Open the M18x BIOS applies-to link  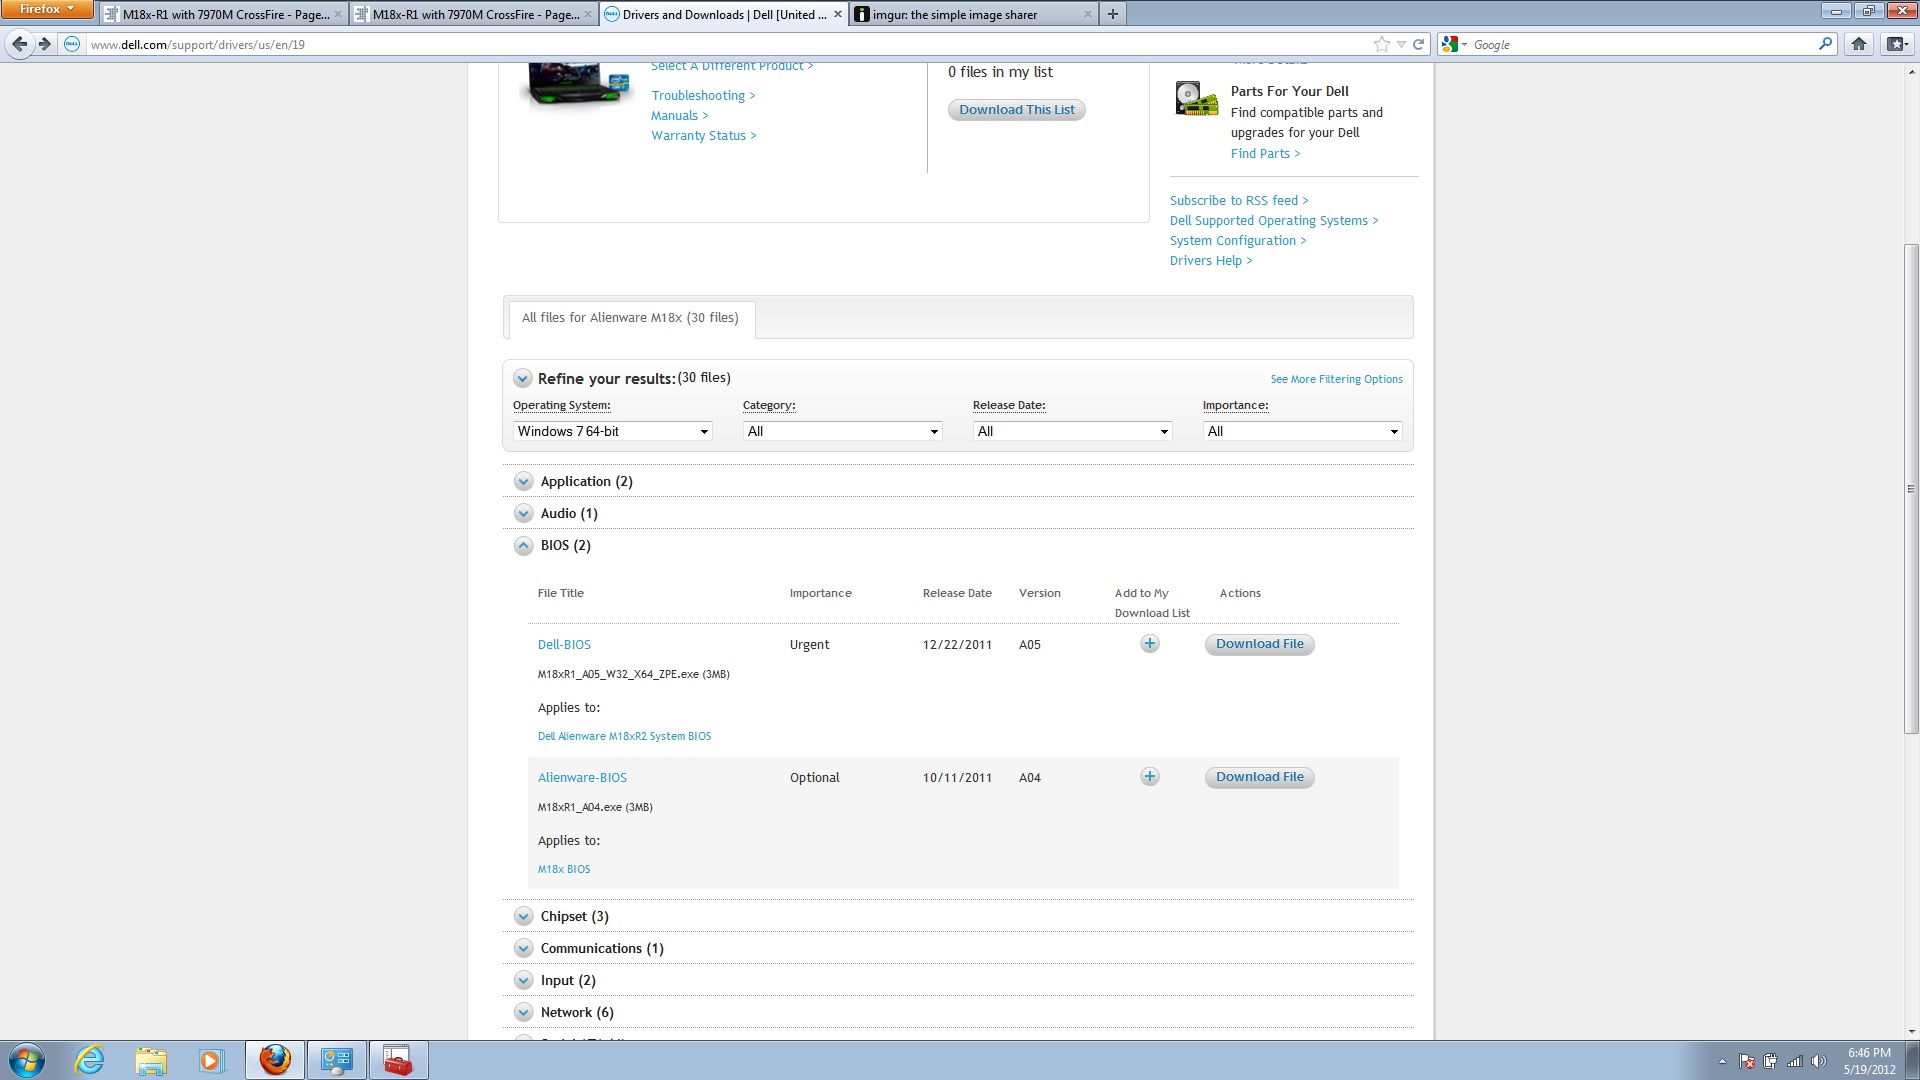tap(564, 869)
